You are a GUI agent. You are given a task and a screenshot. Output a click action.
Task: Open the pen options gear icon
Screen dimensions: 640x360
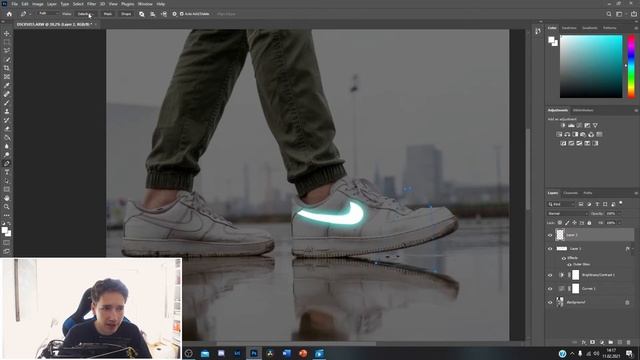(x=174, y=14)
